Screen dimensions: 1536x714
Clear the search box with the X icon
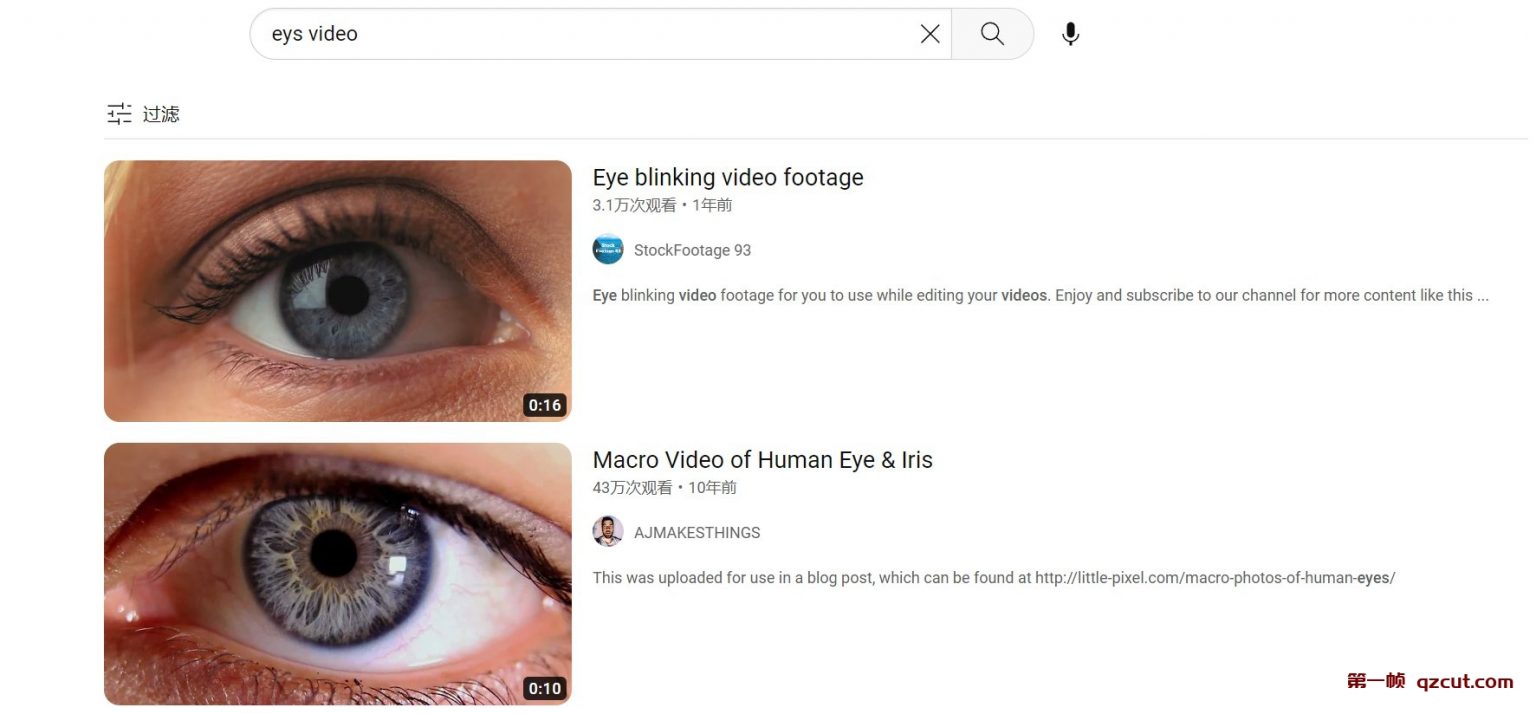point(930,34)
